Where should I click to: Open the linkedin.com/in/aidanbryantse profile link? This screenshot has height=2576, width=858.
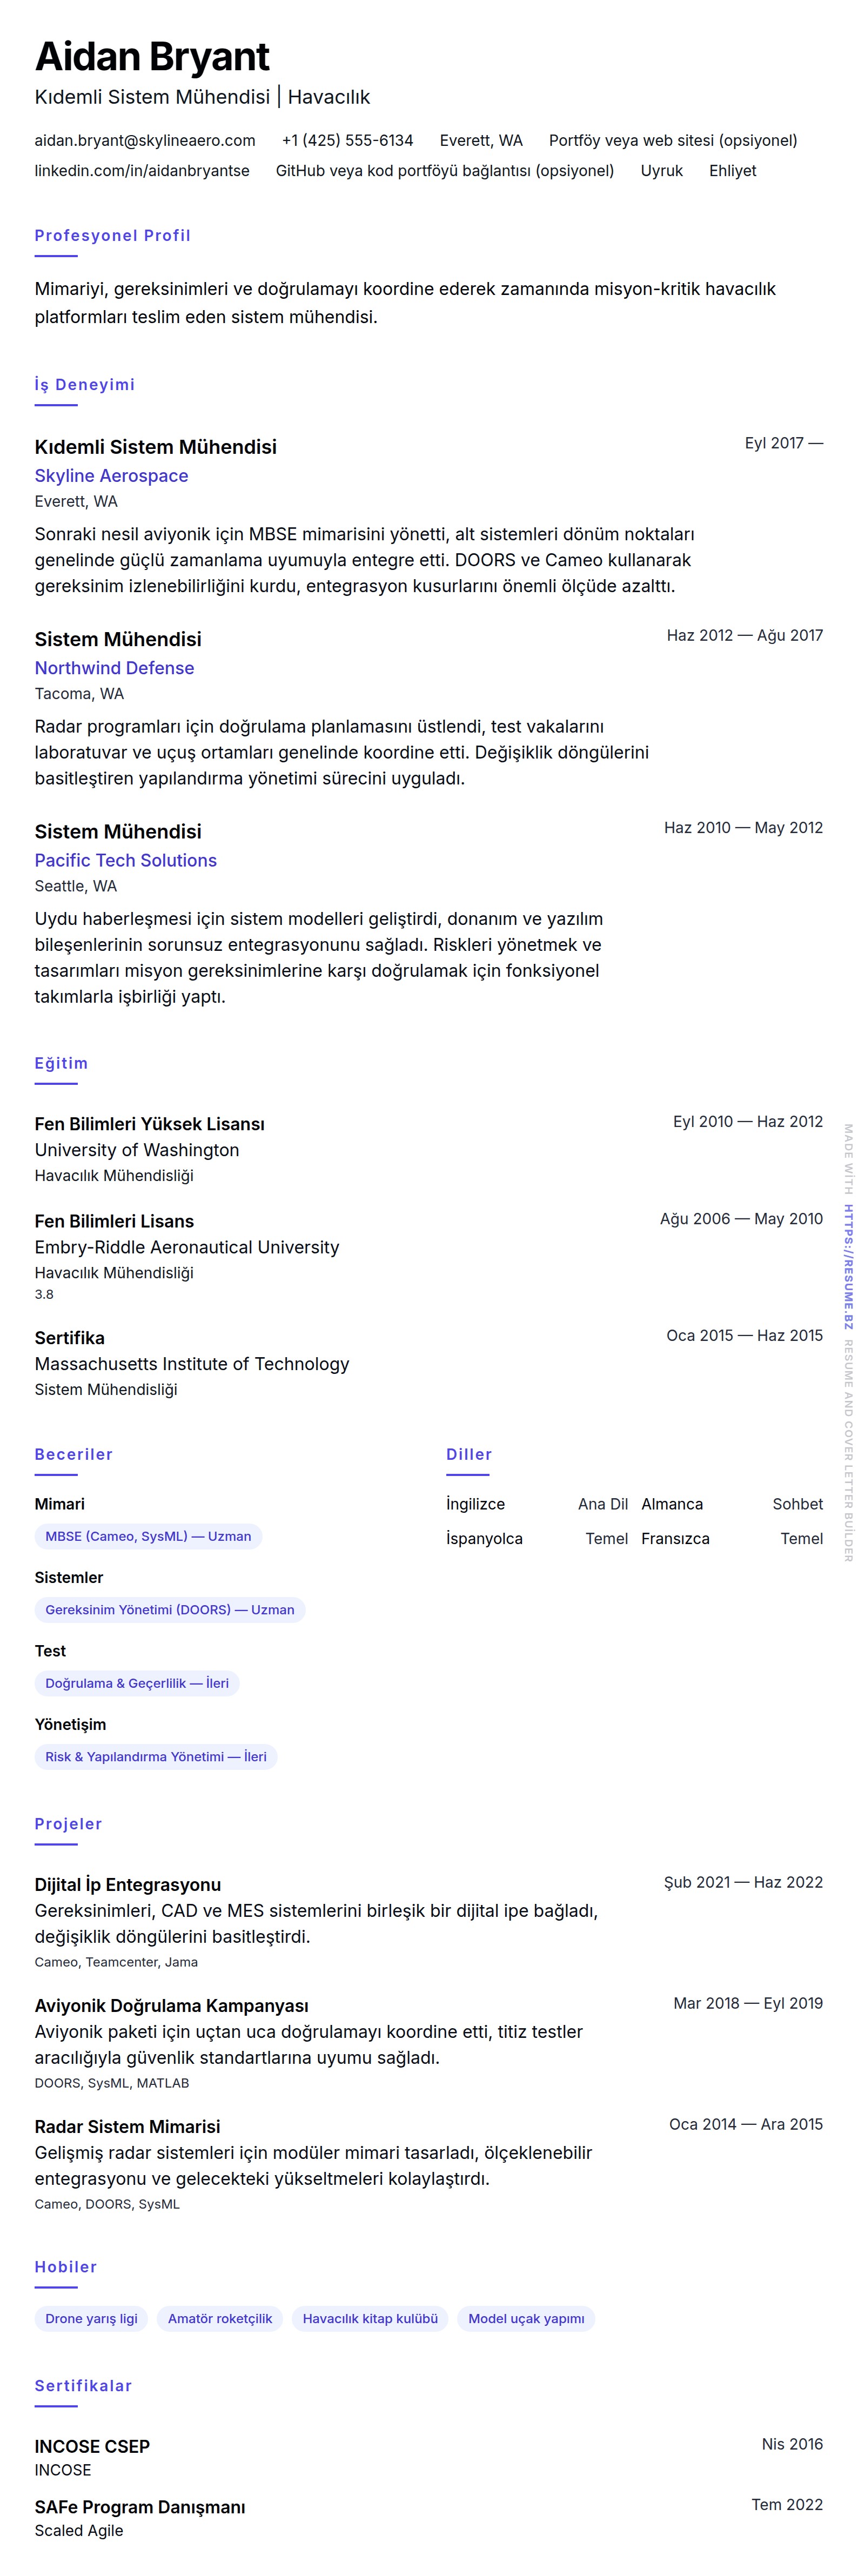point(142,171)
